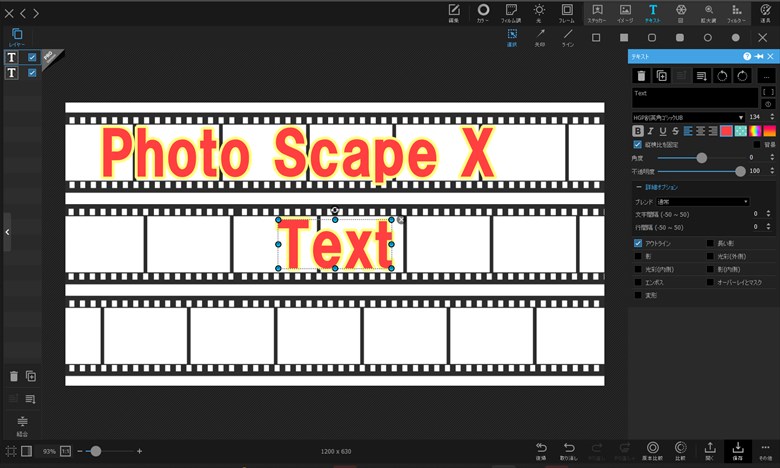
Task: Open the more options ellipsis in text panel
Action: 766,76
